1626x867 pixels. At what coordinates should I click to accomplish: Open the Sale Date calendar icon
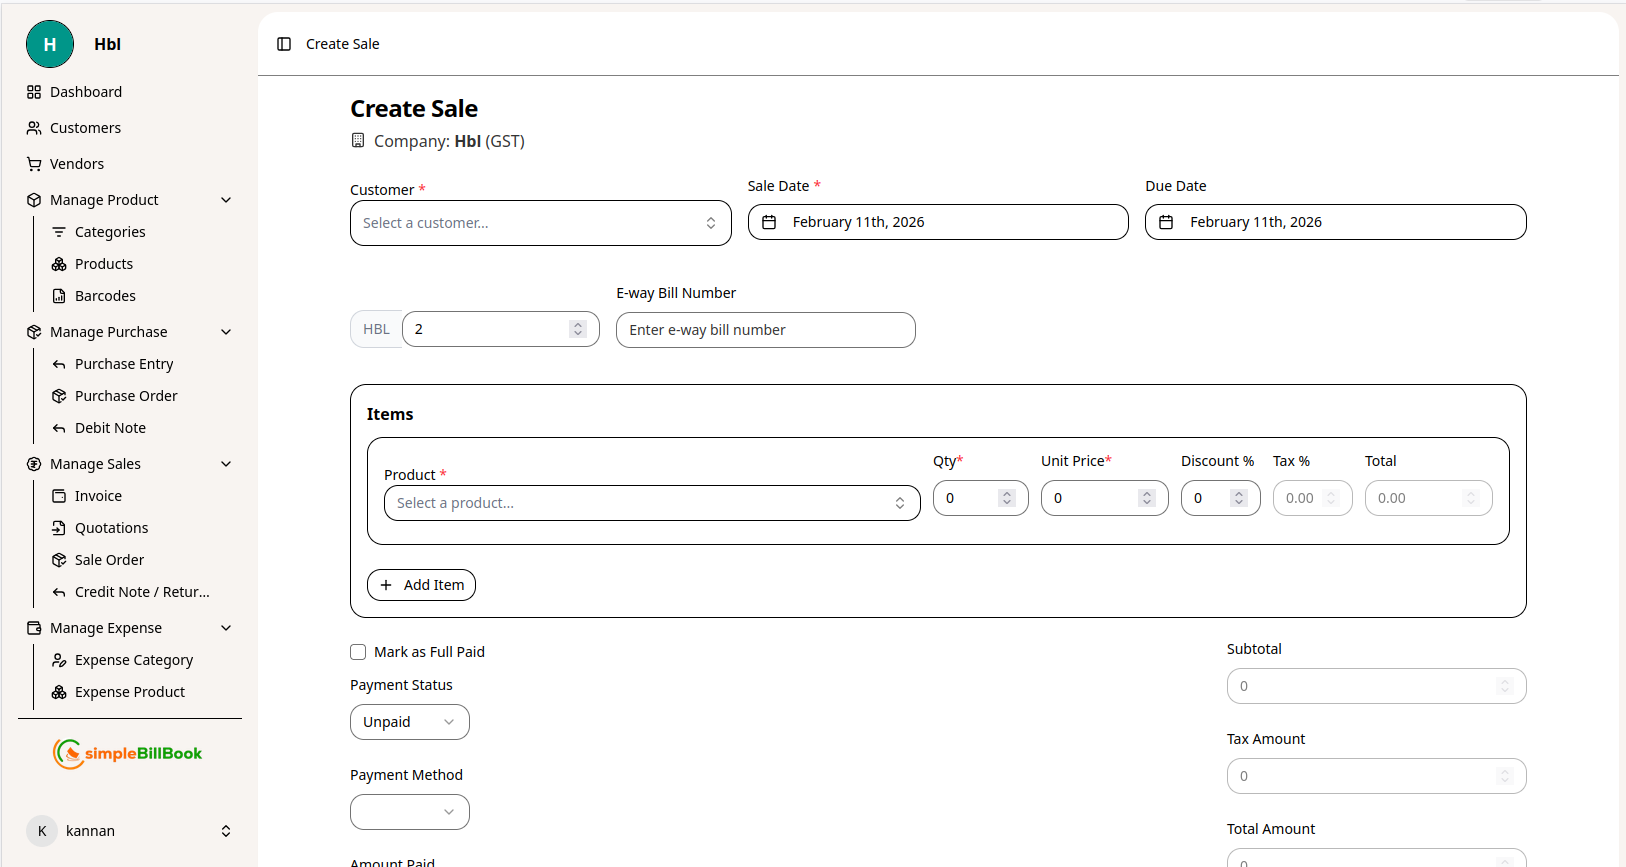coord(769,222)
